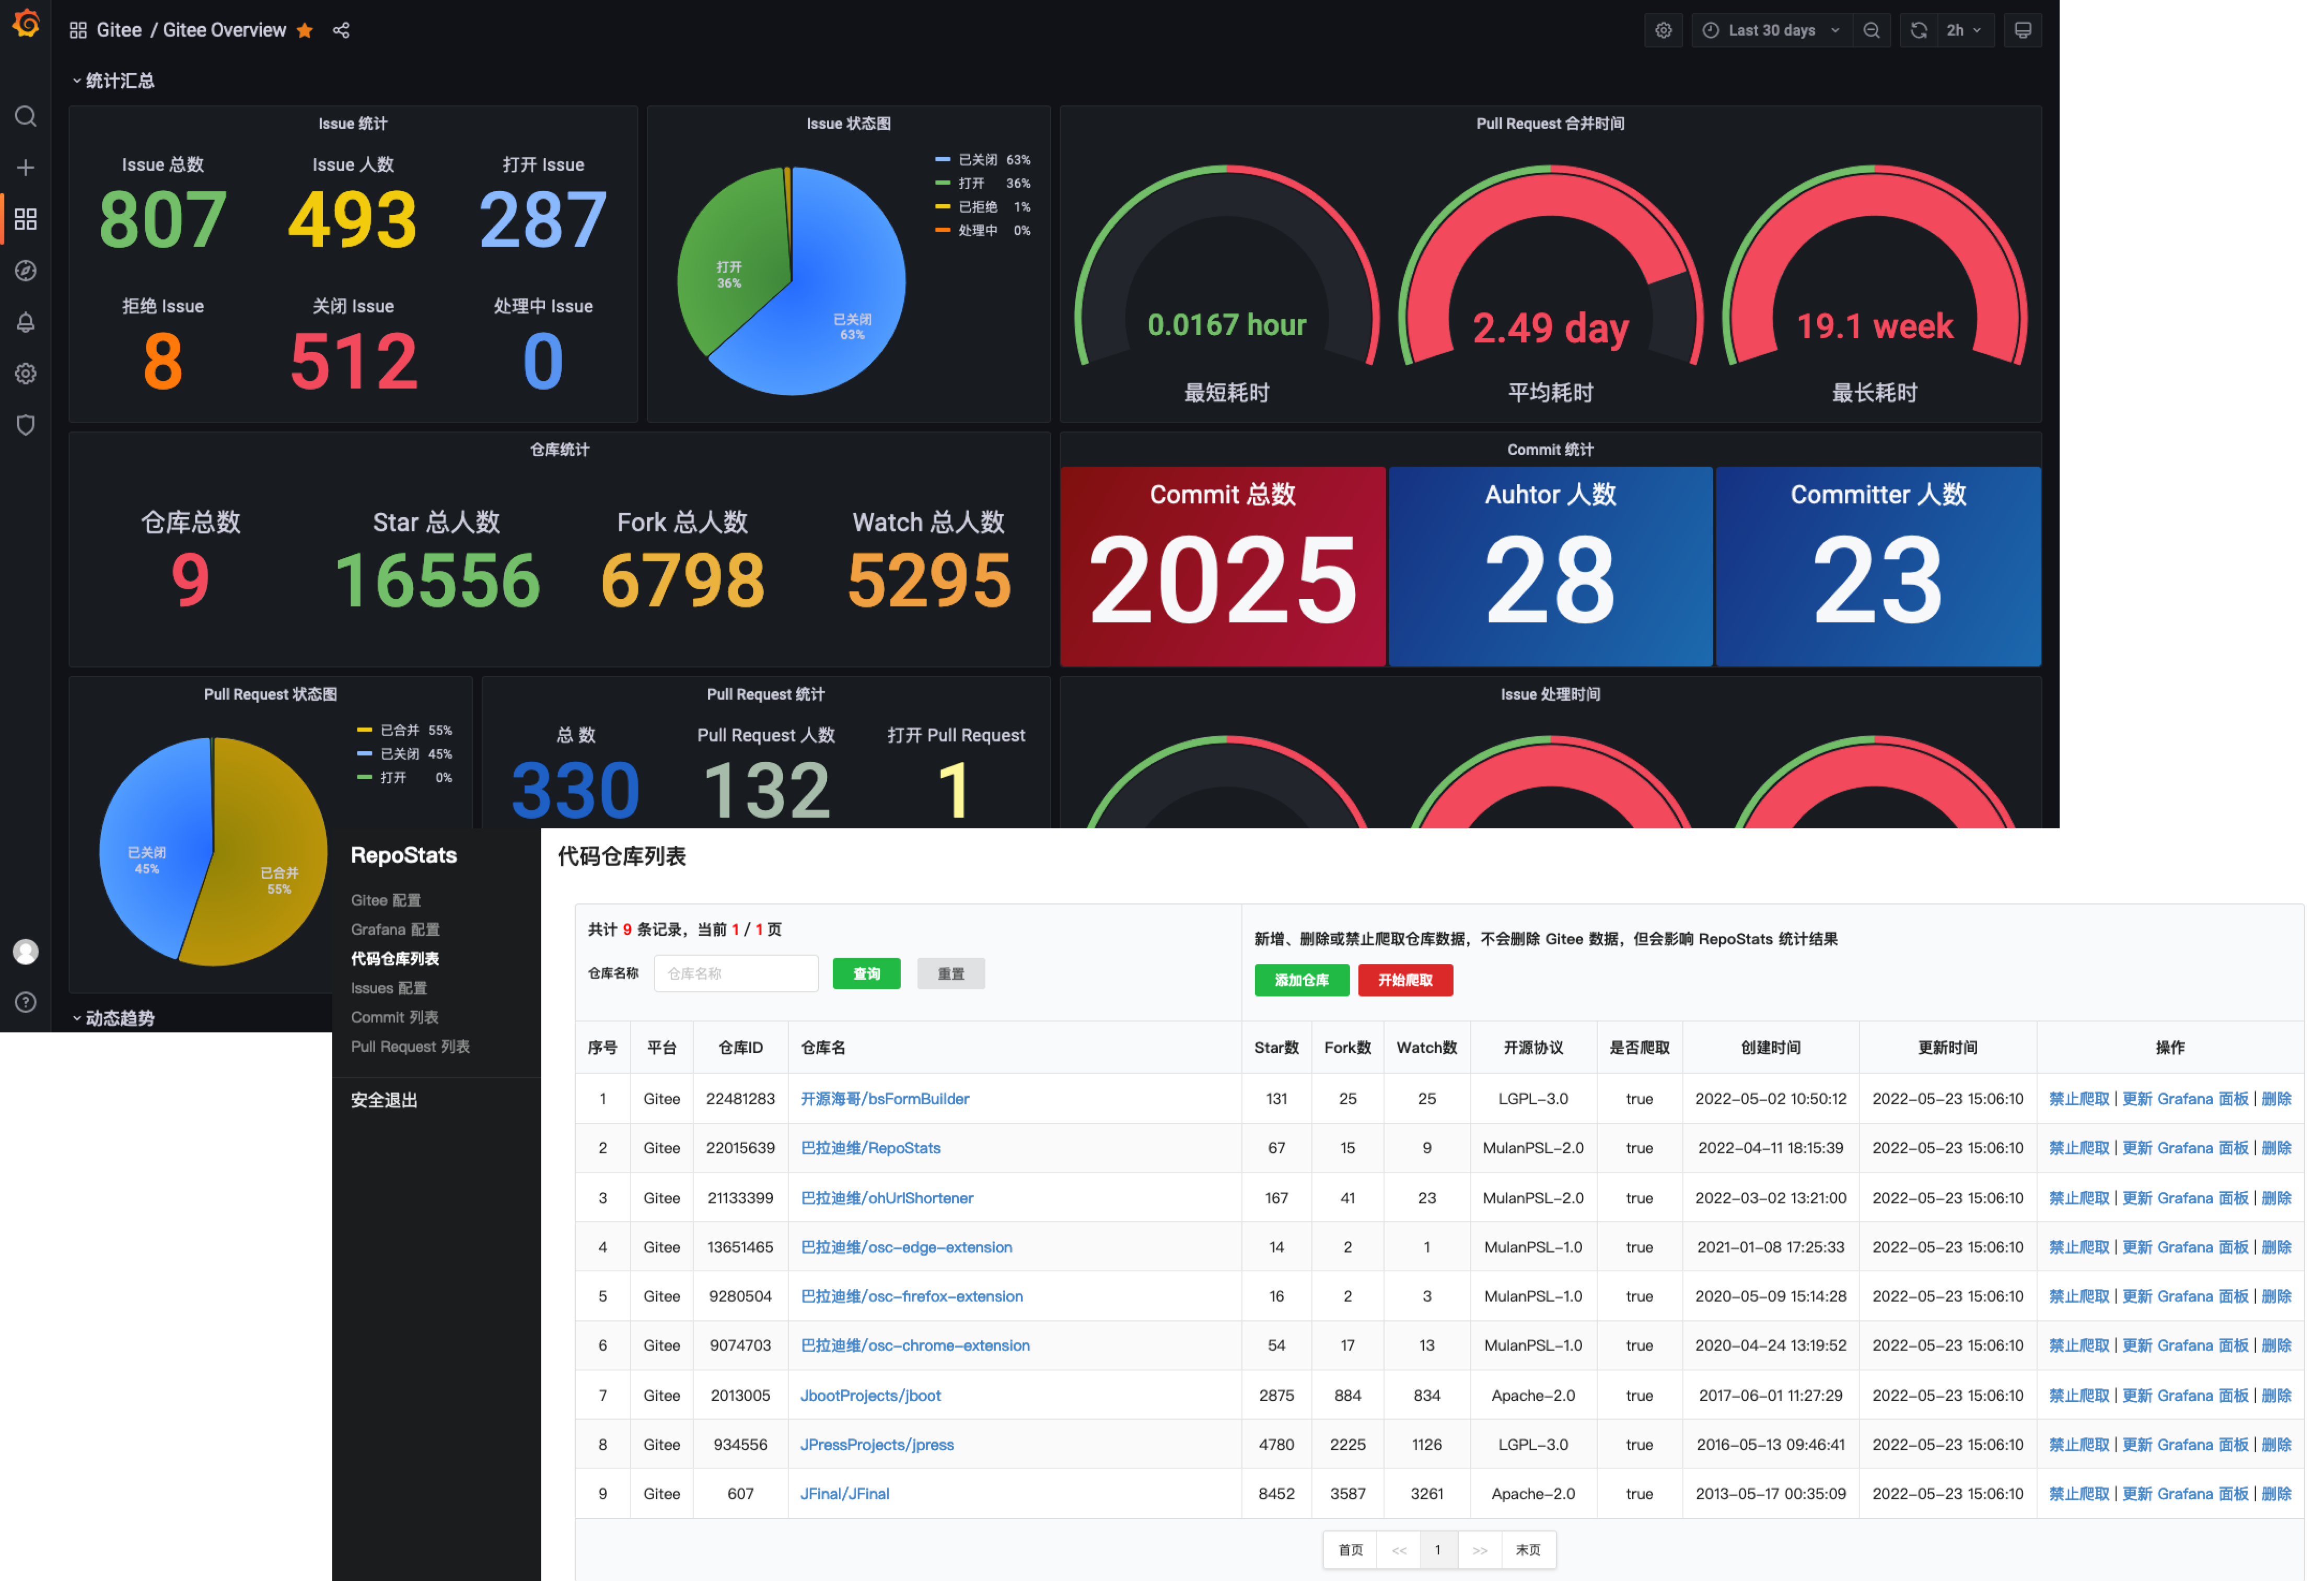The height and width of the screenshot is (1581, 2324).
Task: Open the search icon in Grafana sidebar
Action: click(x=26, y=116)
